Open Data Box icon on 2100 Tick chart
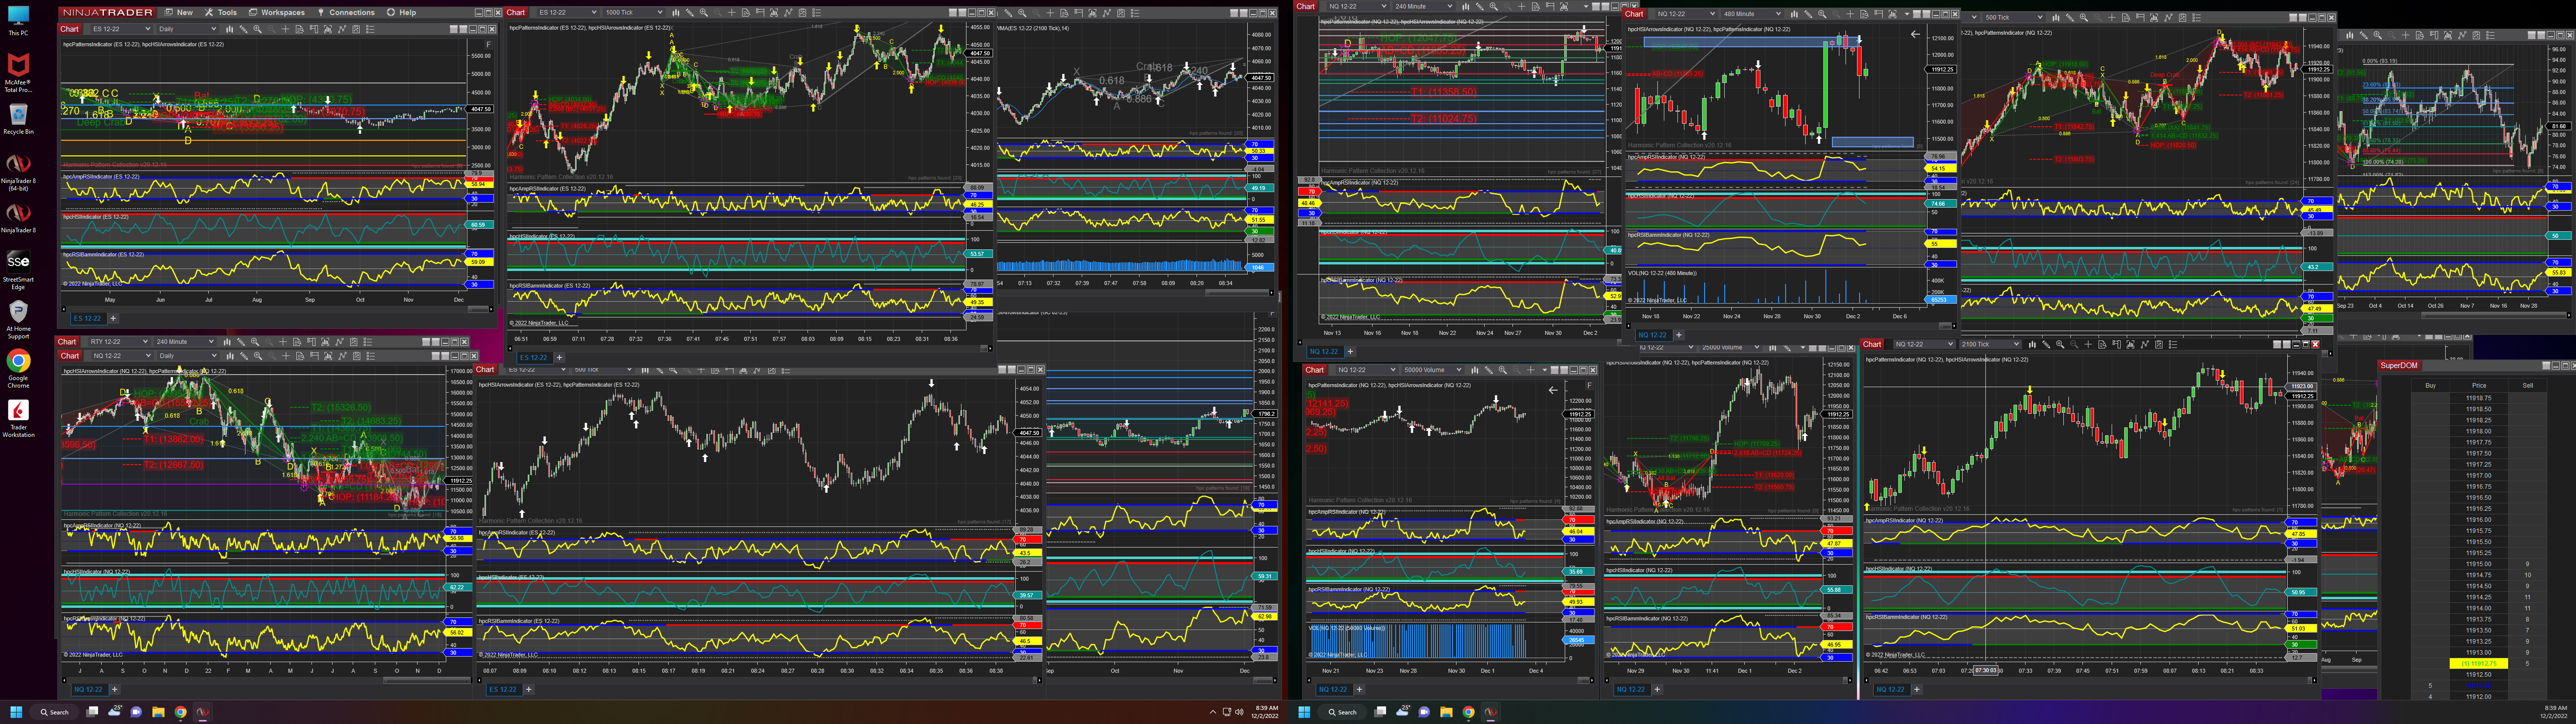The height and width of the screenshot is (724, 2576). coord(2103,345)
